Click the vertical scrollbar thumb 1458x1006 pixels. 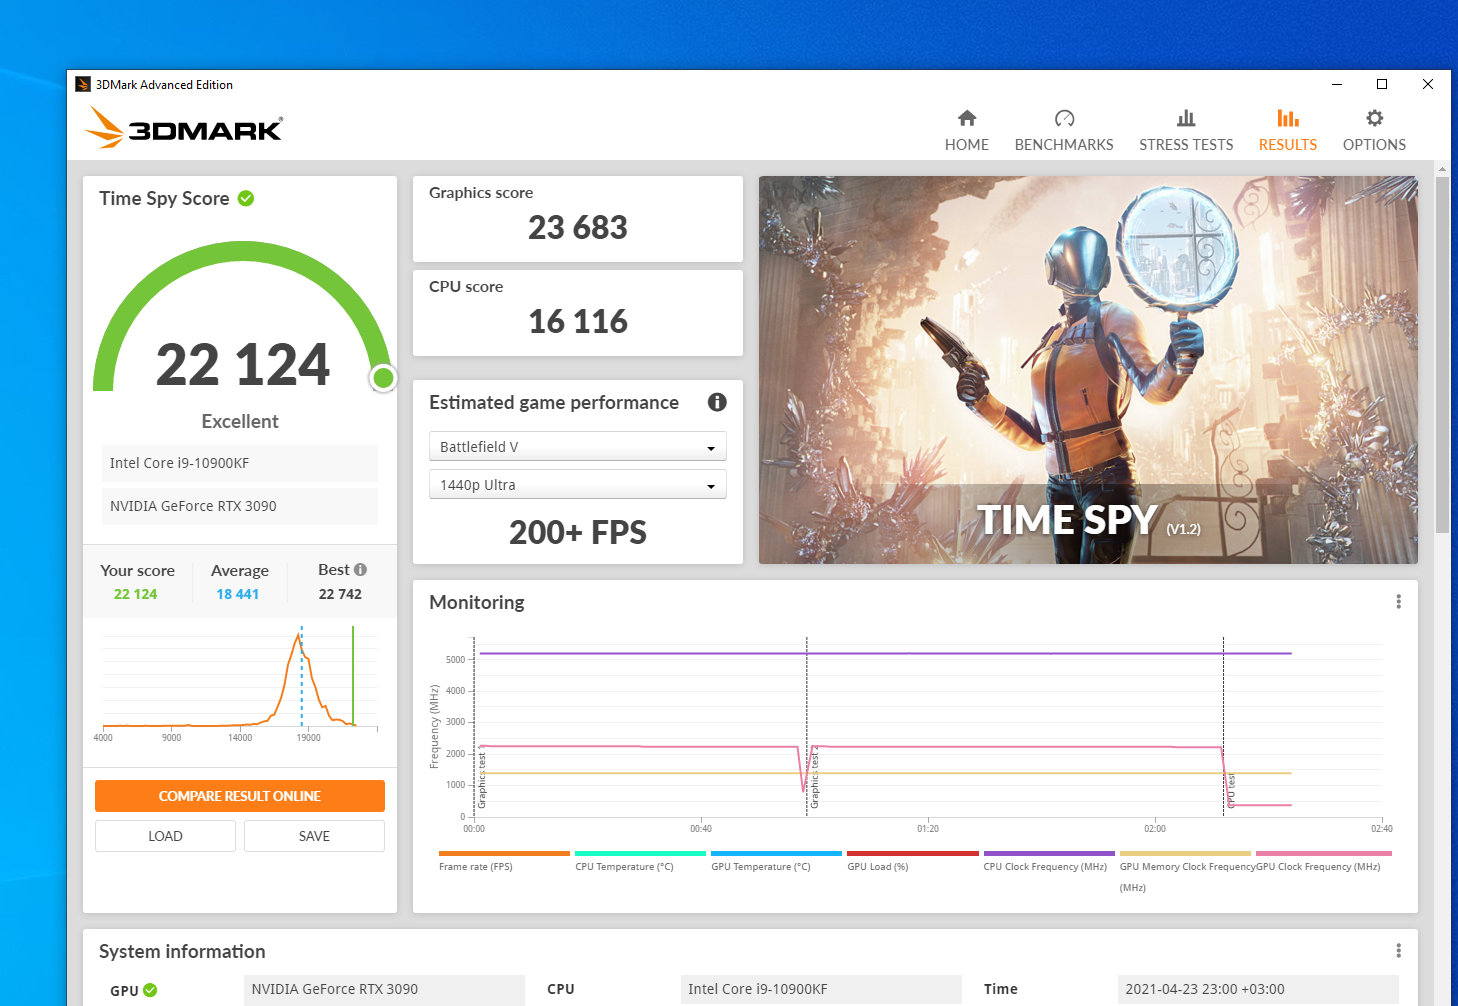tap(1442, 355)
